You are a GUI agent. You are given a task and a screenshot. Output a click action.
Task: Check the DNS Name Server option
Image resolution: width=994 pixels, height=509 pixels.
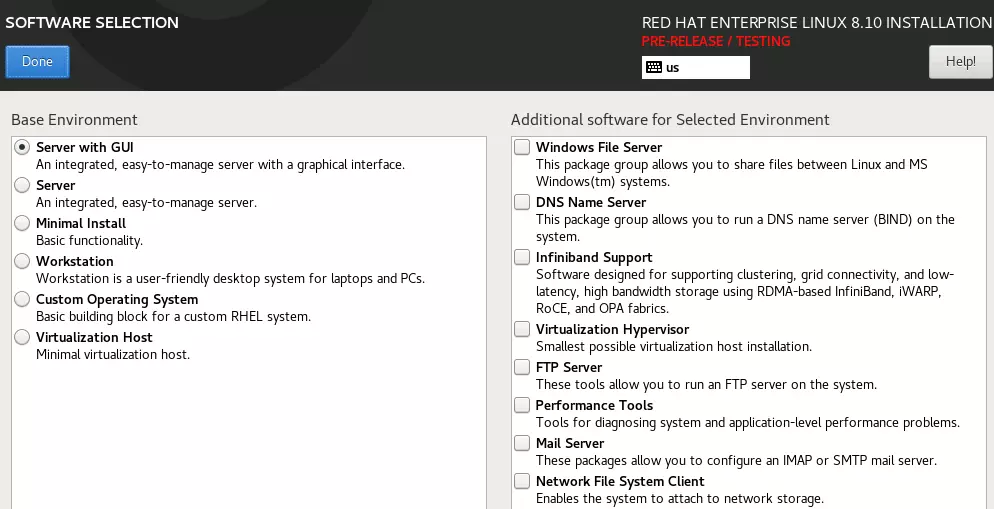[x=522, y=202]
